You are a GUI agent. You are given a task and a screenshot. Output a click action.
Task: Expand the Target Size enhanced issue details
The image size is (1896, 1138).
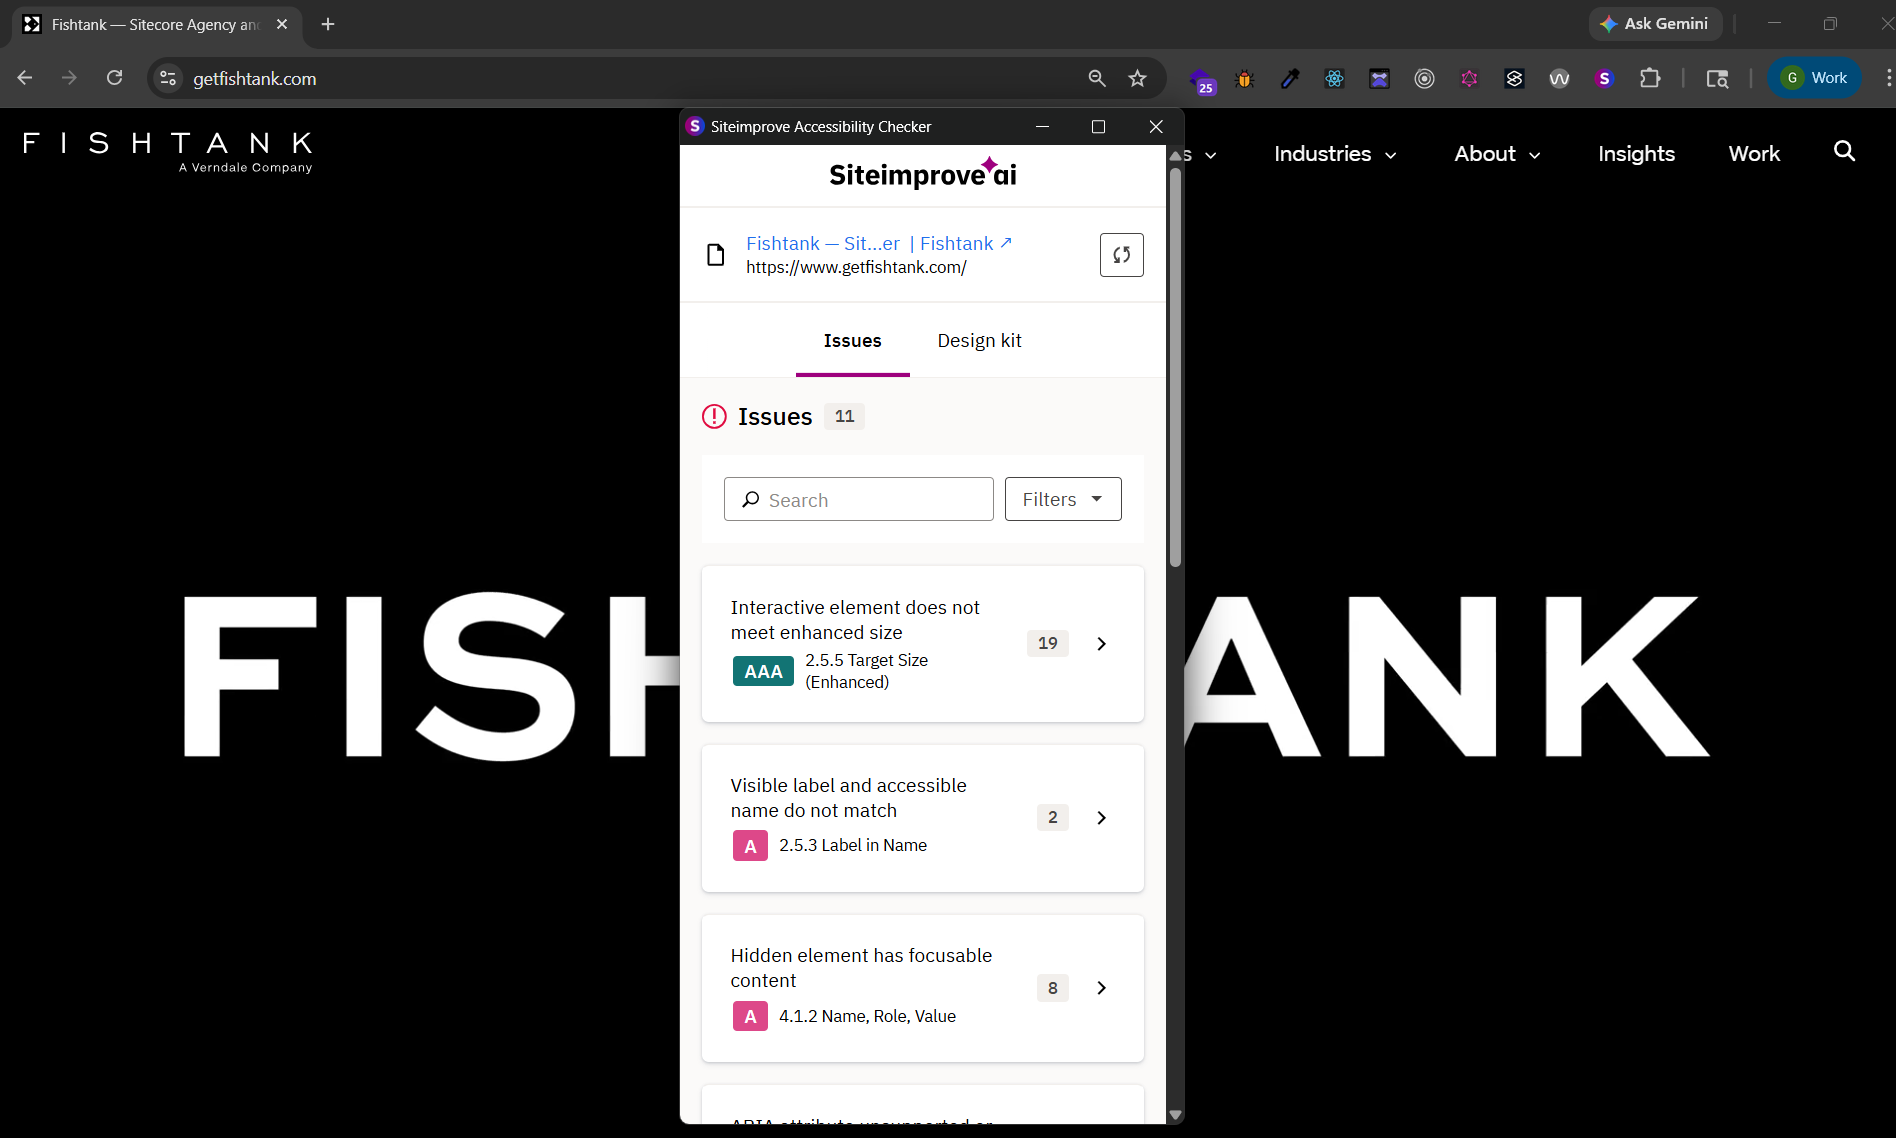tap(1101, 643)
